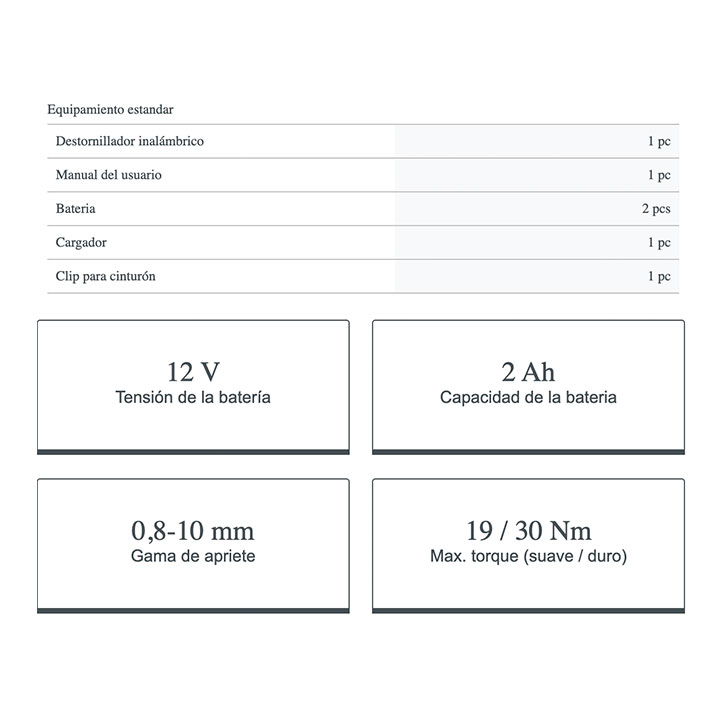Image resolution: width=720 pixels, height=720 pixels.
Task: Select the "Capacidad de la bateria" caption
Action: tap(528, 397)
